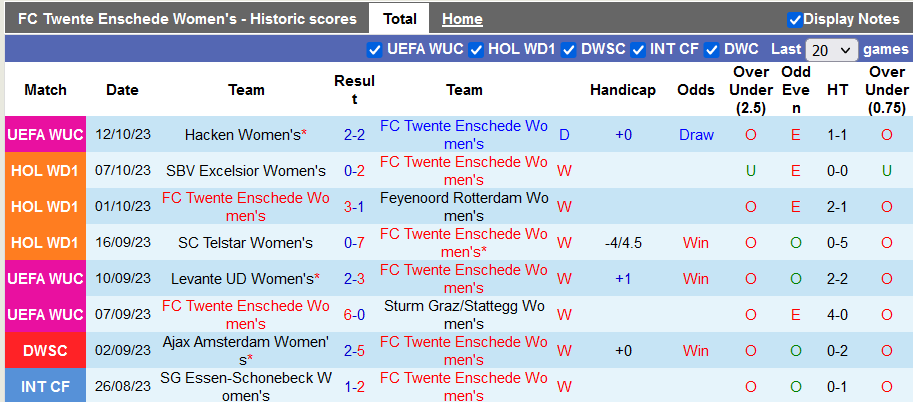Open the 6-0 match result

(x=354, y=314)
